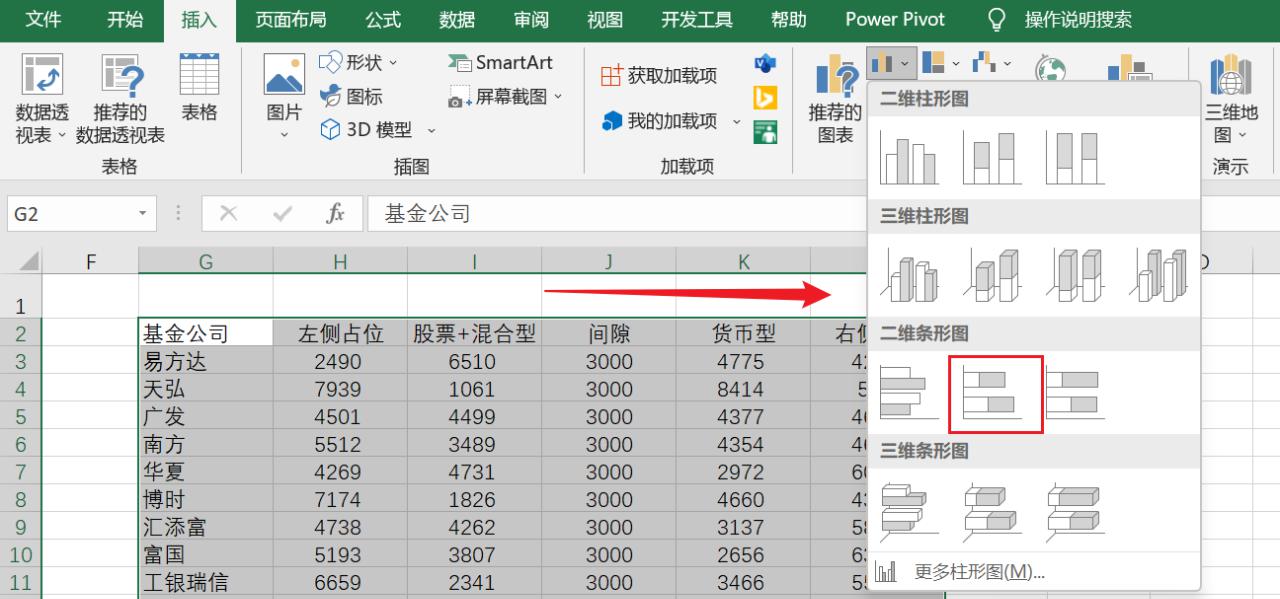The height and width of the screenshot is (599, 1280).
Task: Insert SmartArt graphic
Action: pyautogui.click(x=501, y=62)
